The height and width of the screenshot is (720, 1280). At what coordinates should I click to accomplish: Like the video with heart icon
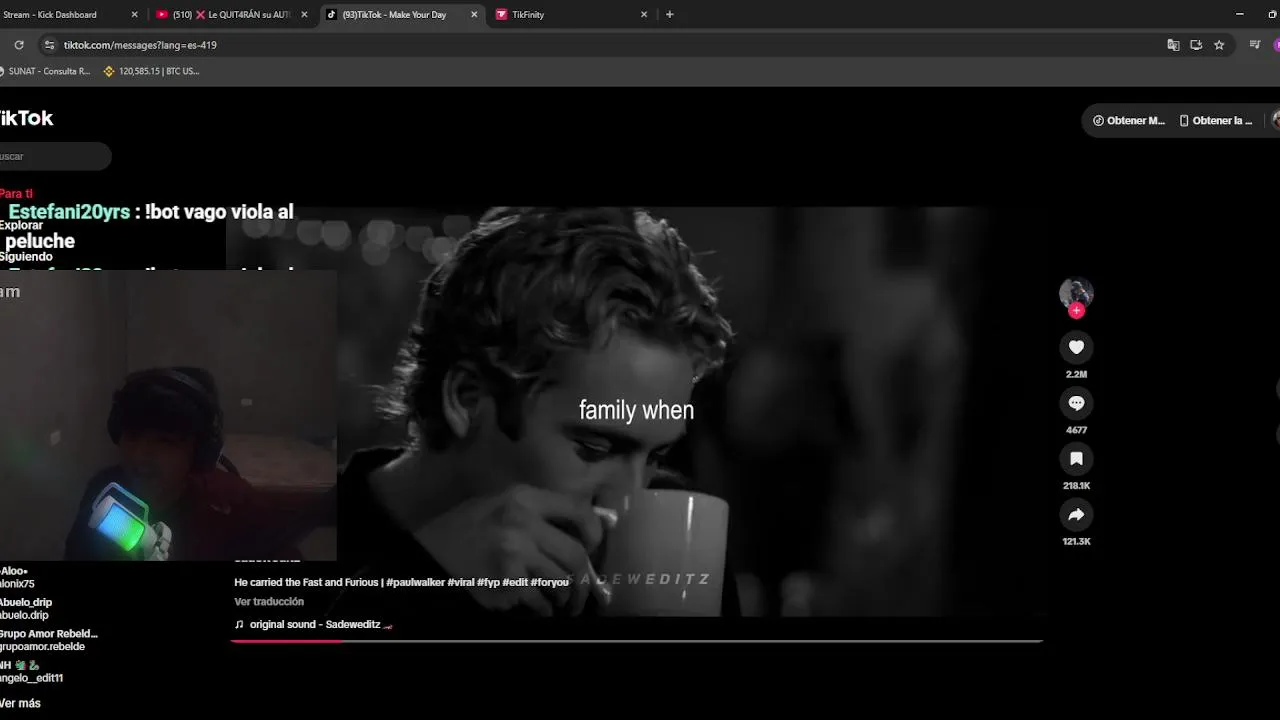click(1076, 347)
